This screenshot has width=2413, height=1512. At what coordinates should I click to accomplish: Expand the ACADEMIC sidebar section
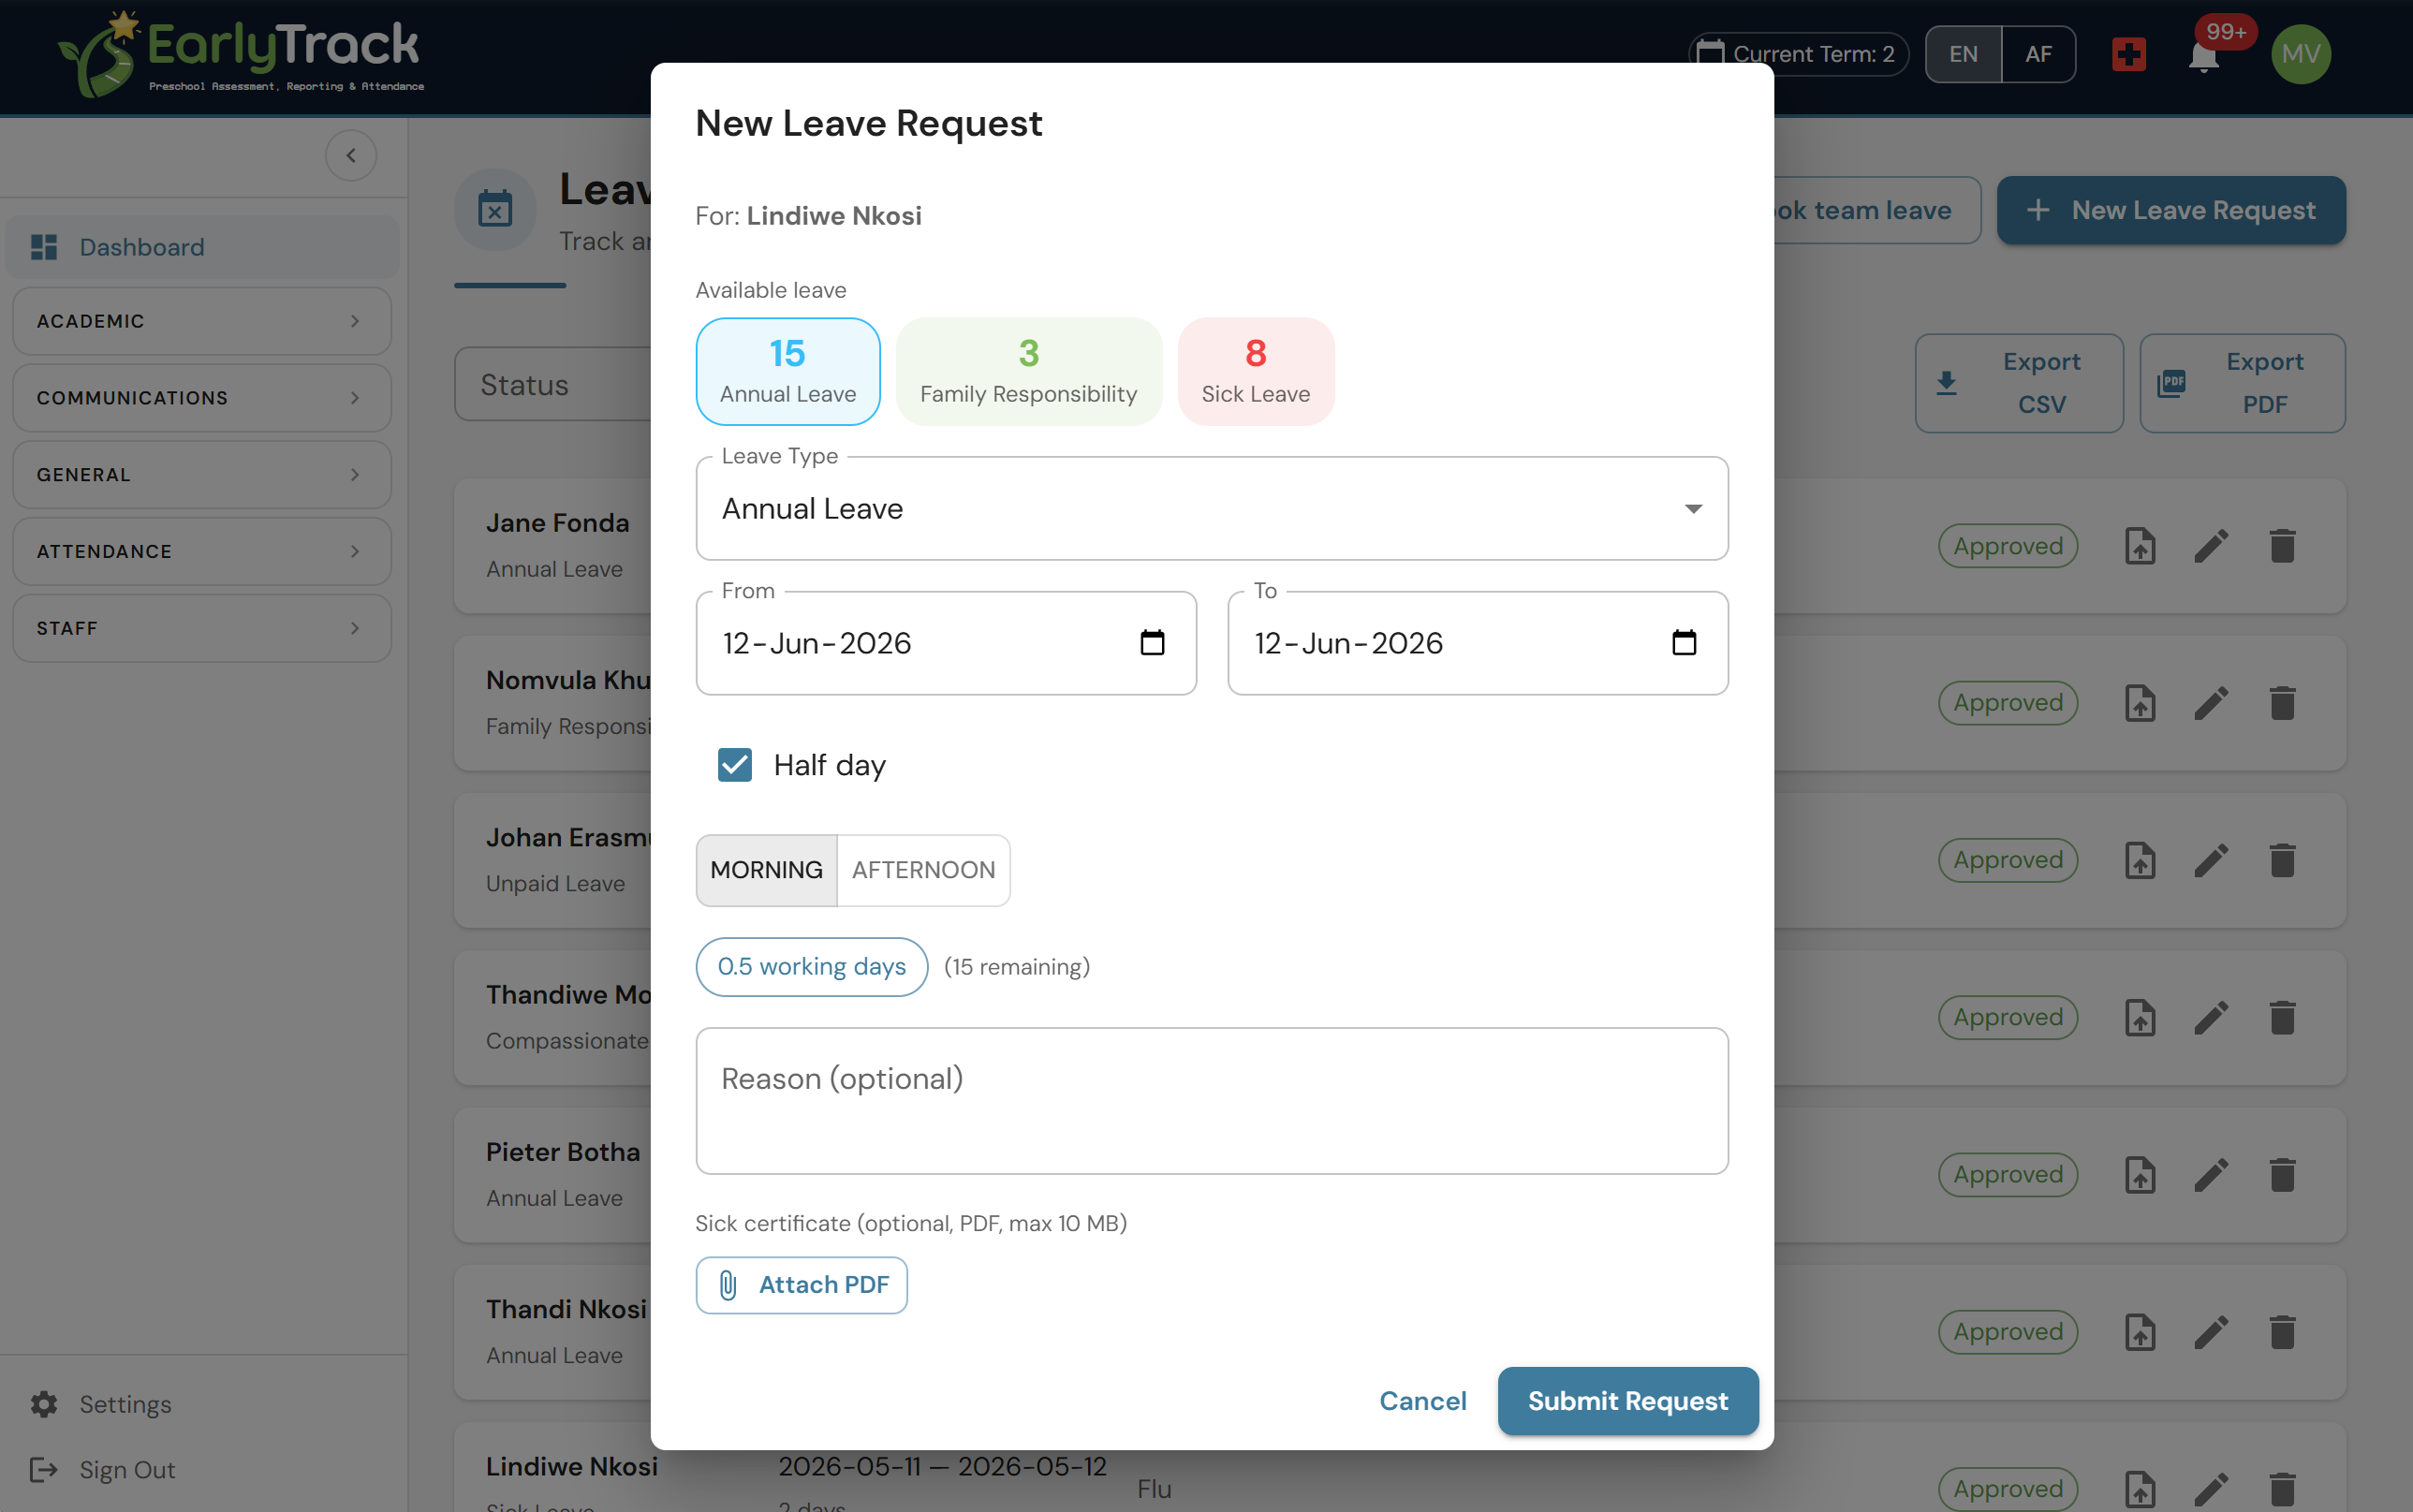pos(202,321)
